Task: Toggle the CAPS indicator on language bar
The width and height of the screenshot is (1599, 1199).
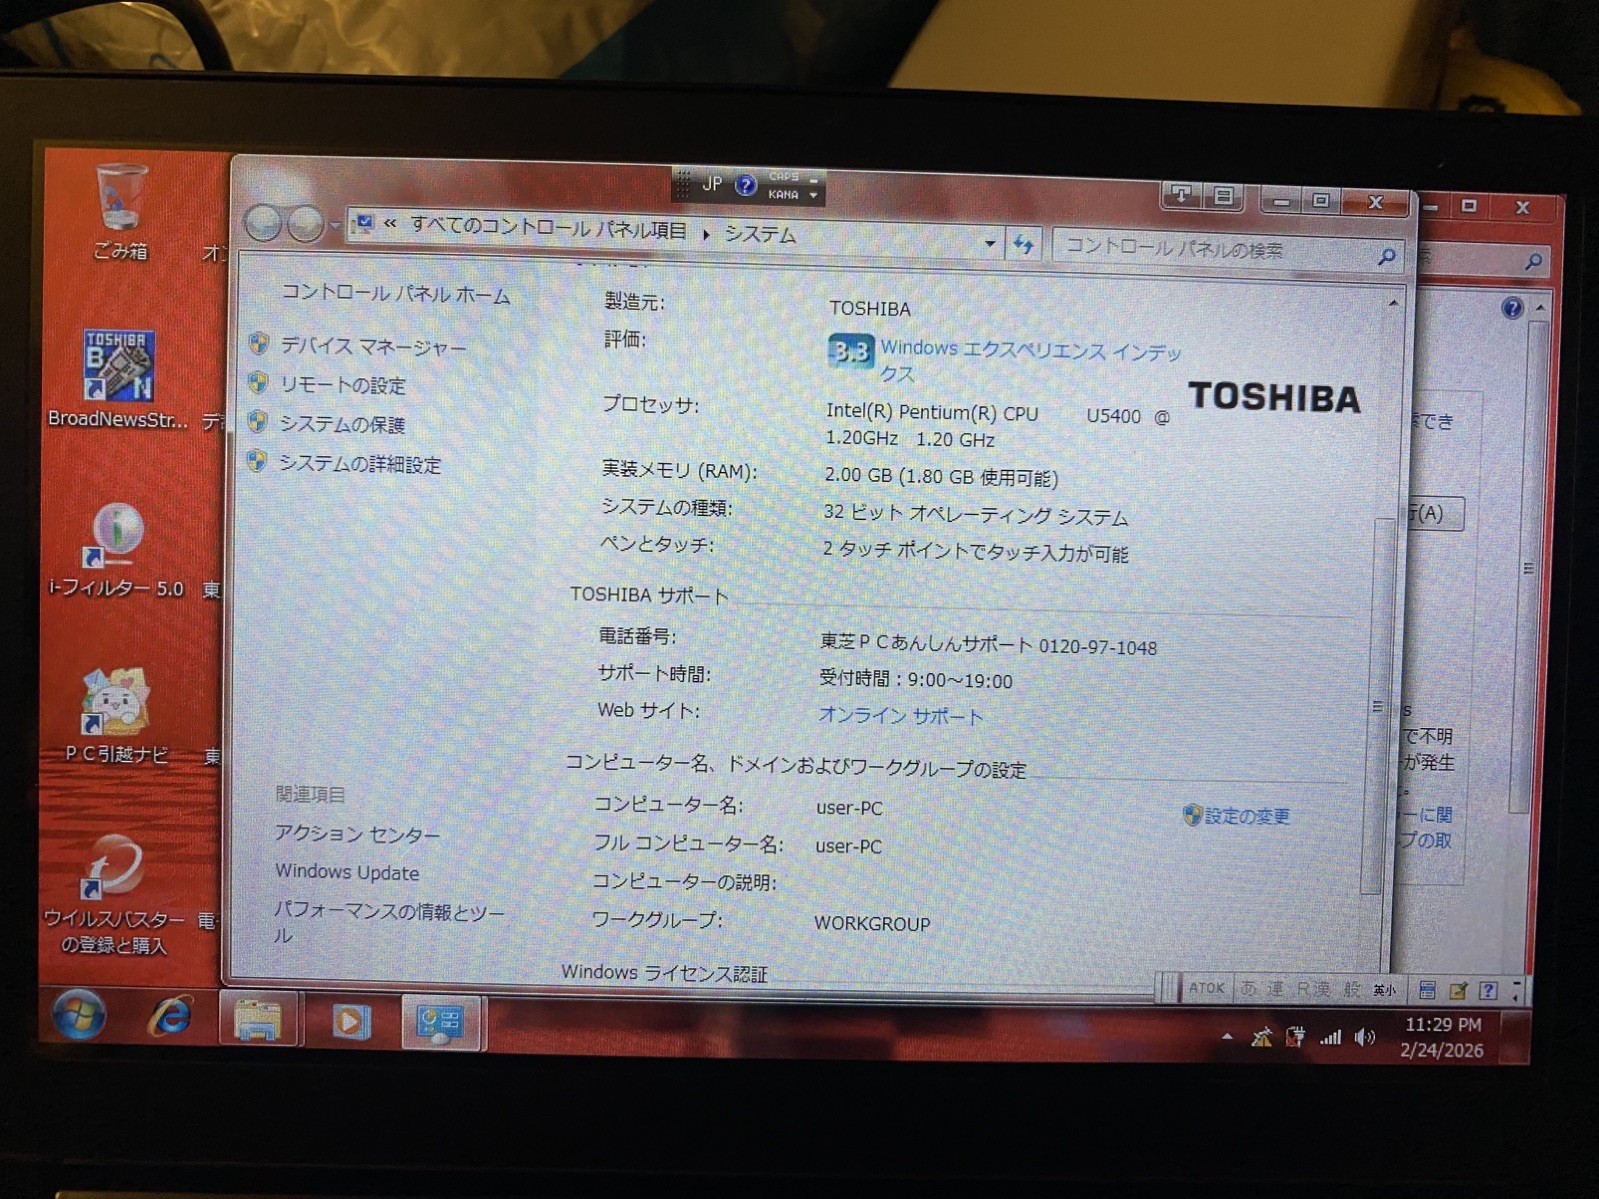Action: [784, 177]
